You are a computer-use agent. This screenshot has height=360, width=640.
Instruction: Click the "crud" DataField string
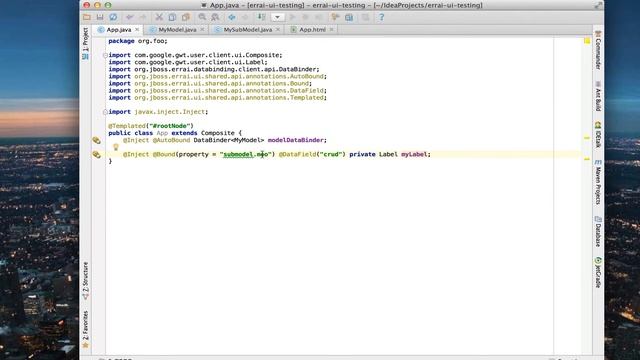331,154
